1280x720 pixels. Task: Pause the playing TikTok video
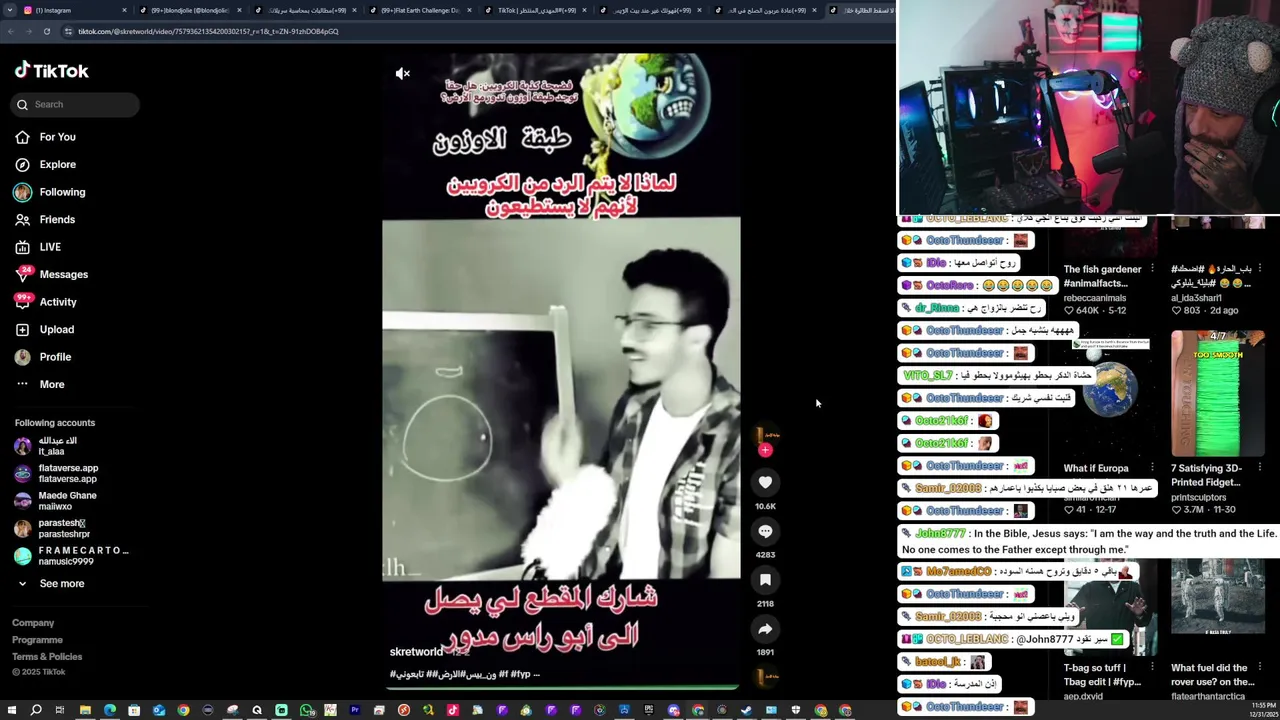pyautogui.click(x=561, y=370)
